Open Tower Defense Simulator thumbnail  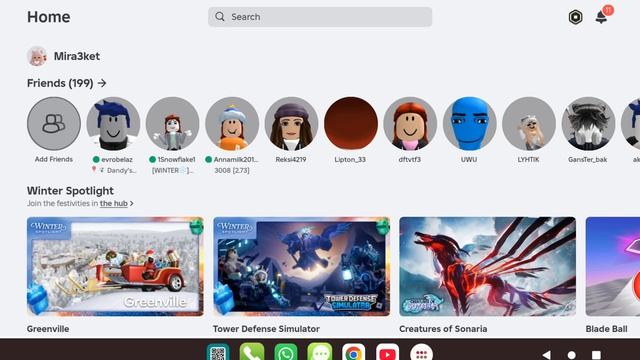click(301, 267)
